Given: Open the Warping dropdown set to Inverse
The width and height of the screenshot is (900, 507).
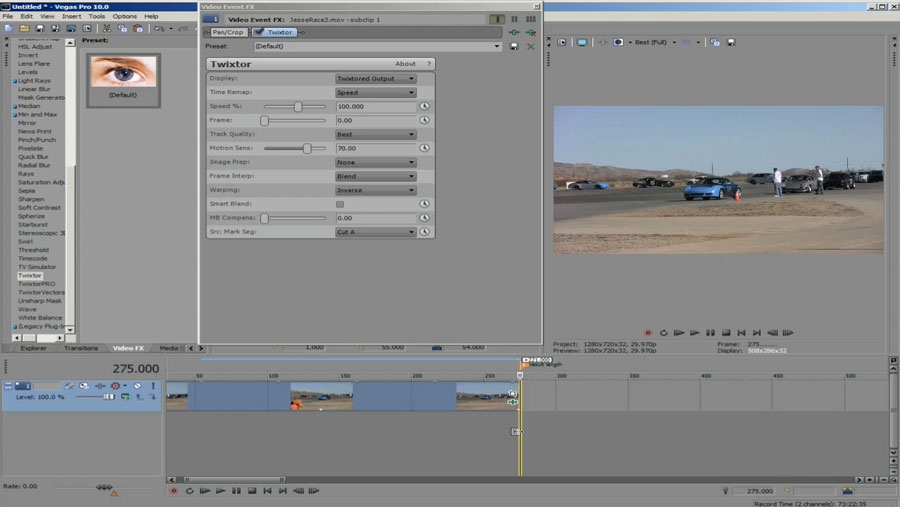Looking at the screenshot, I should (376, 190).
